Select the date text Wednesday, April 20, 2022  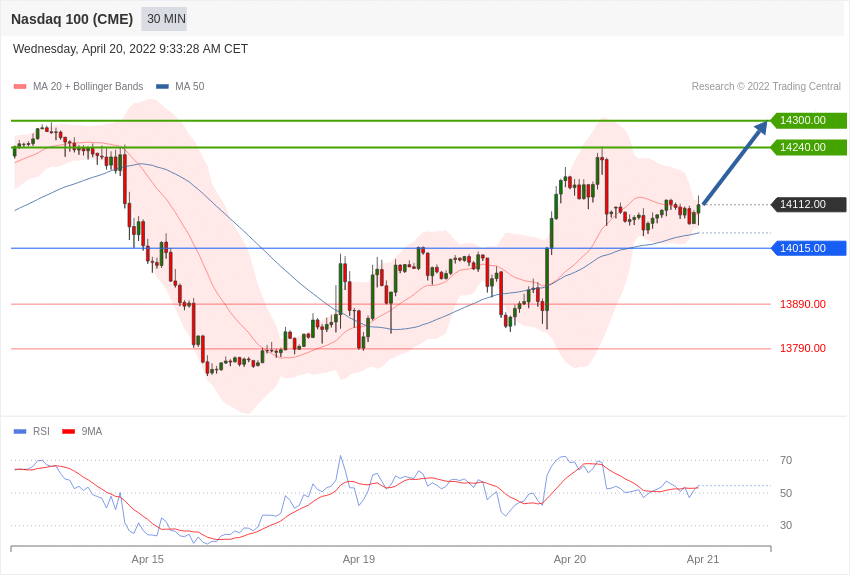point(84,49)
